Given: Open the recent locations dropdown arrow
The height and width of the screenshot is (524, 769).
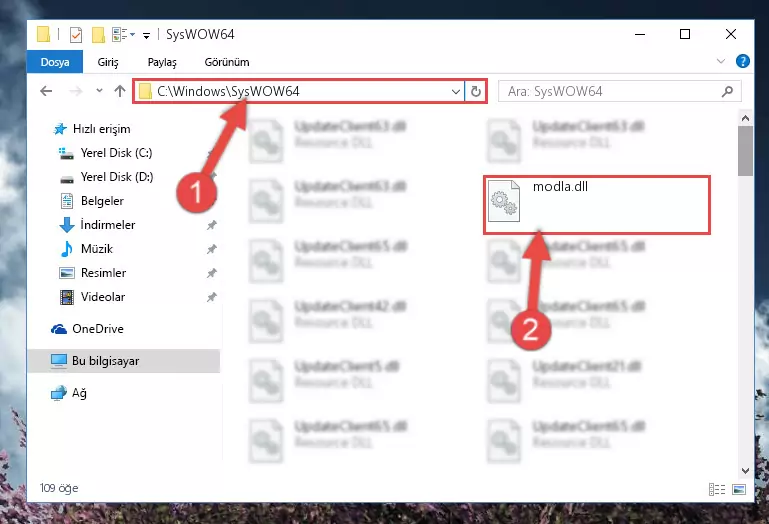Looking at the screenshot, I should coord(100,91).
